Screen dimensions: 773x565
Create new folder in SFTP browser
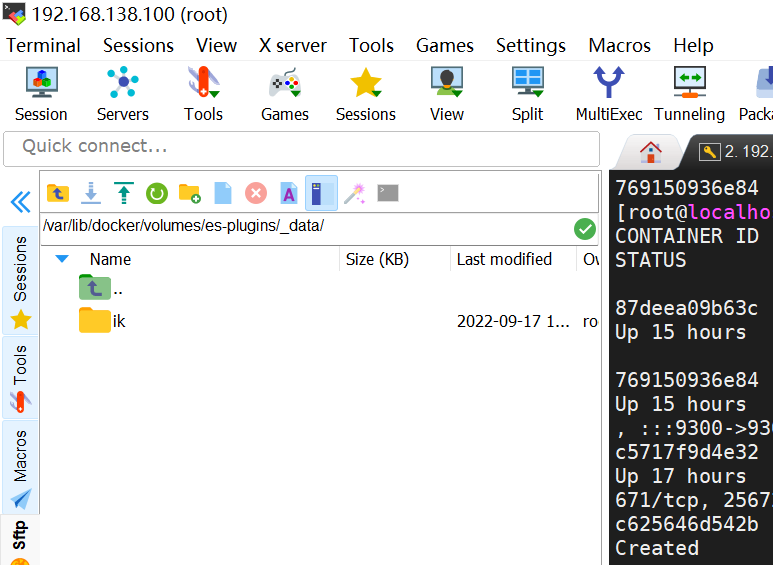coord(190,193)
